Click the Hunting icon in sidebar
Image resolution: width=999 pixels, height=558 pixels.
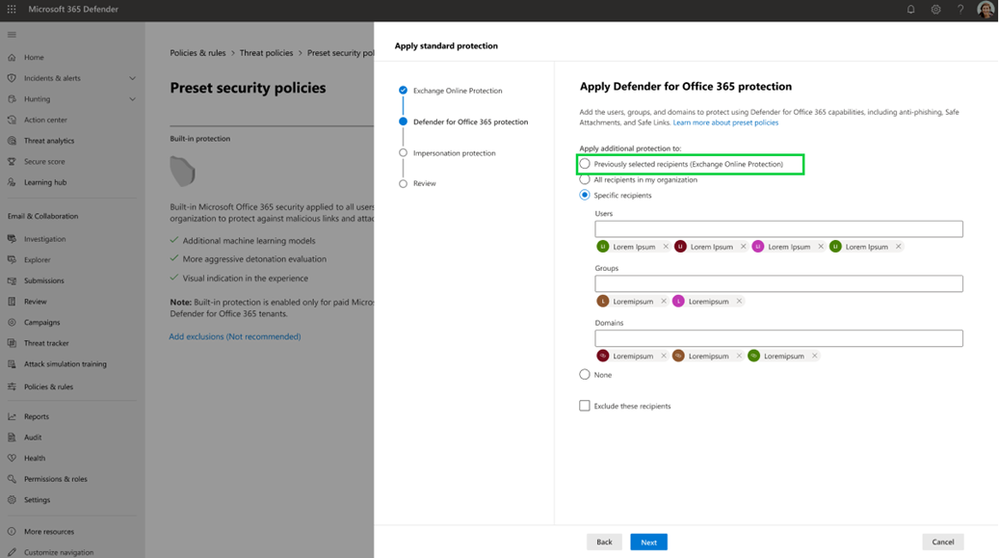click(11, 99)
